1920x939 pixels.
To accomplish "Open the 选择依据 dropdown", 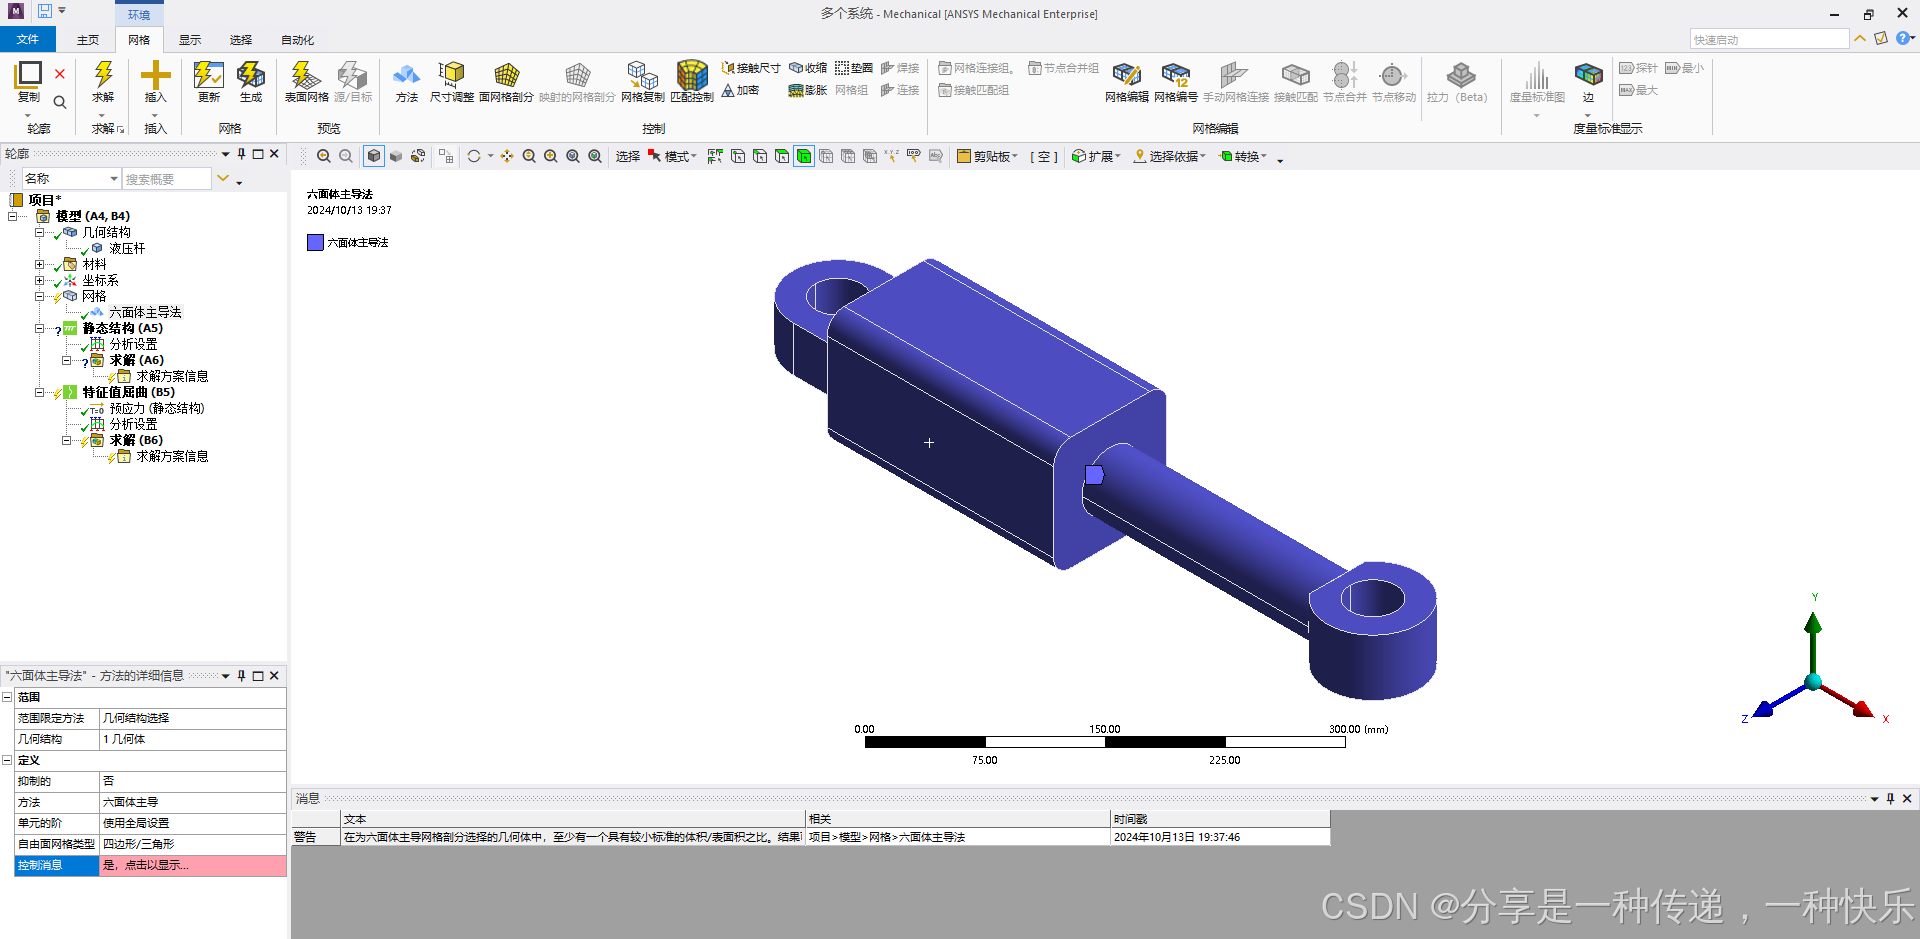I will tap(1169, 156).
